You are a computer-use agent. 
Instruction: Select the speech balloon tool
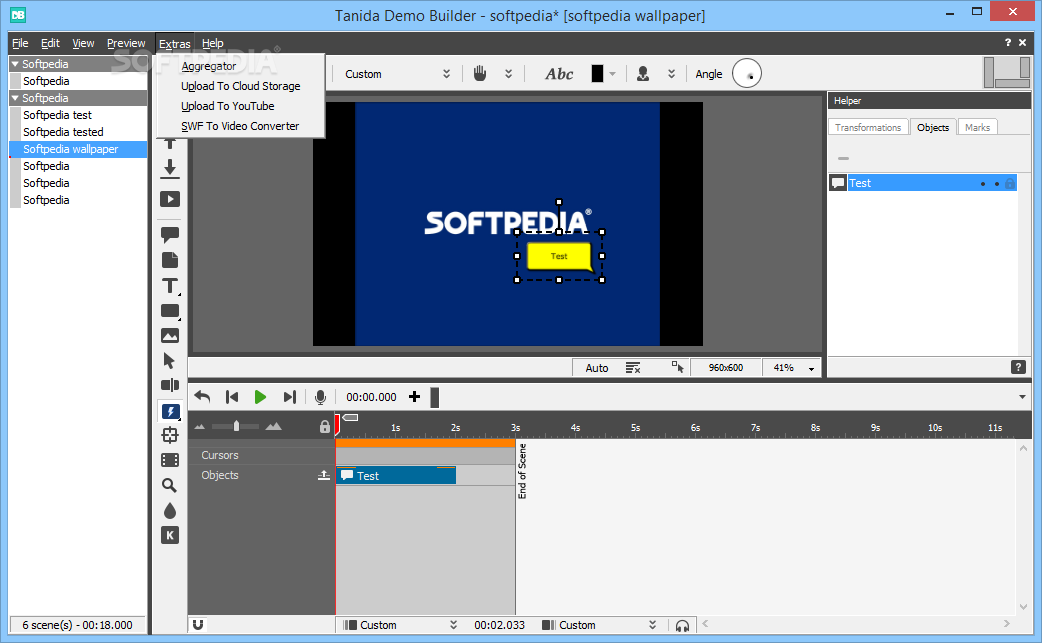(x=170, y=234)
